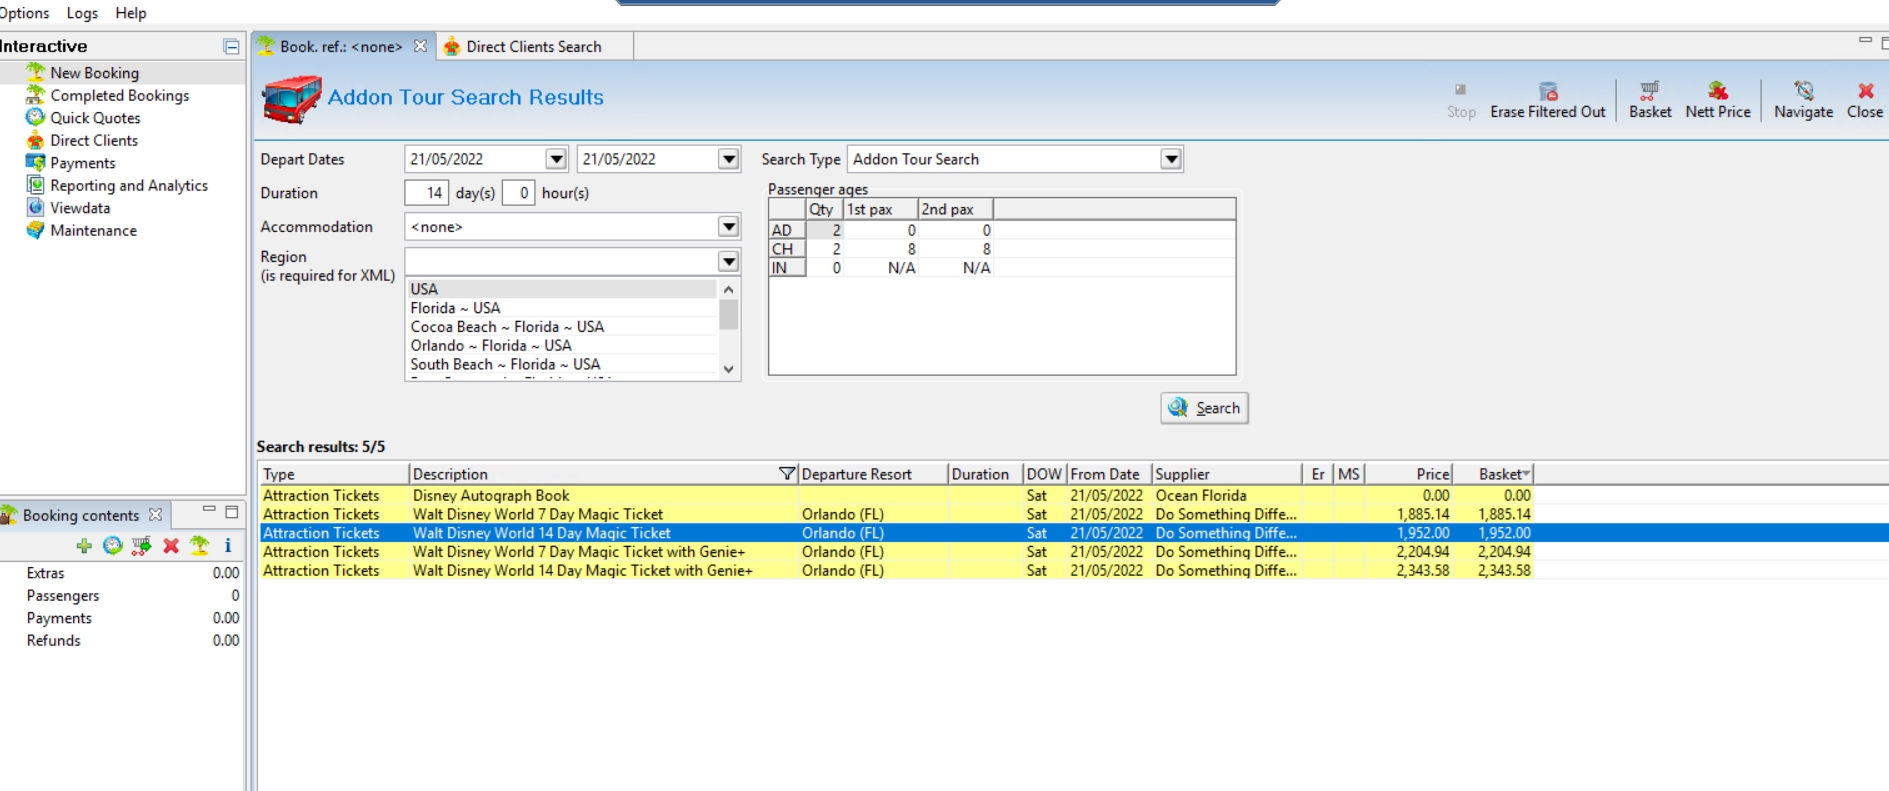Sort results by the Price column header
This screenshot has width=1889, height=791.
[x=1409, y=474]
